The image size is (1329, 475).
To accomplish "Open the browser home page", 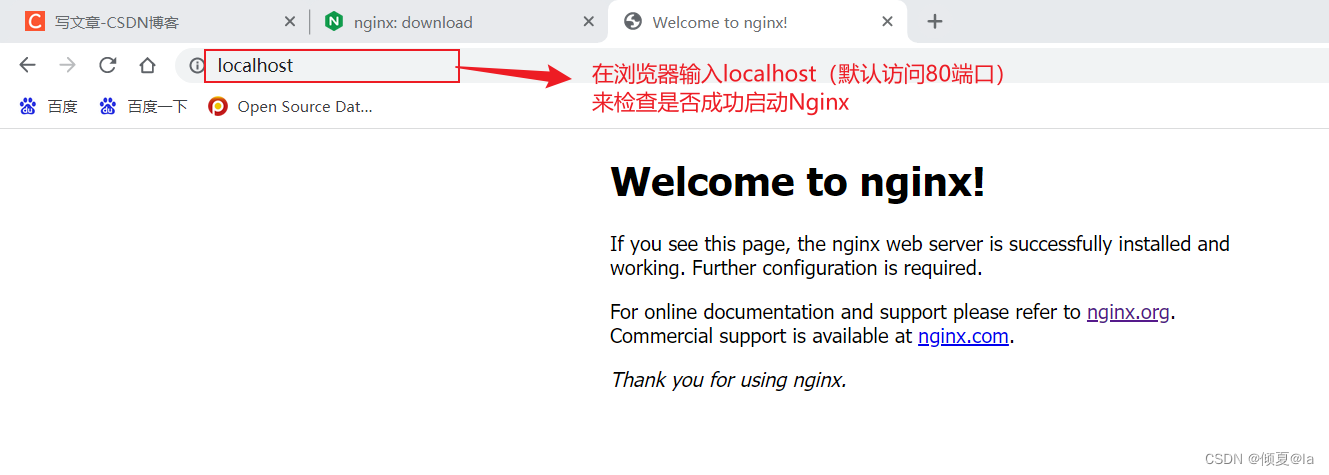I will pyautogui.click(x=147, y=65).
